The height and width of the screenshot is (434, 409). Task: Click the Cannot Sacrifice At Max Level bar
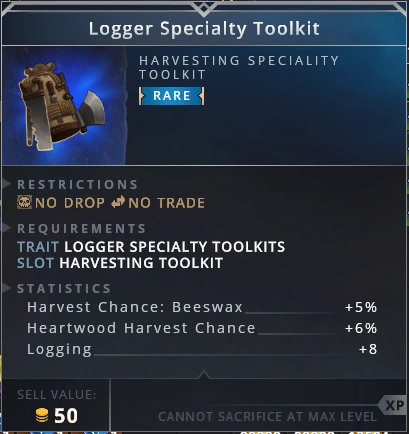point(267,417)
